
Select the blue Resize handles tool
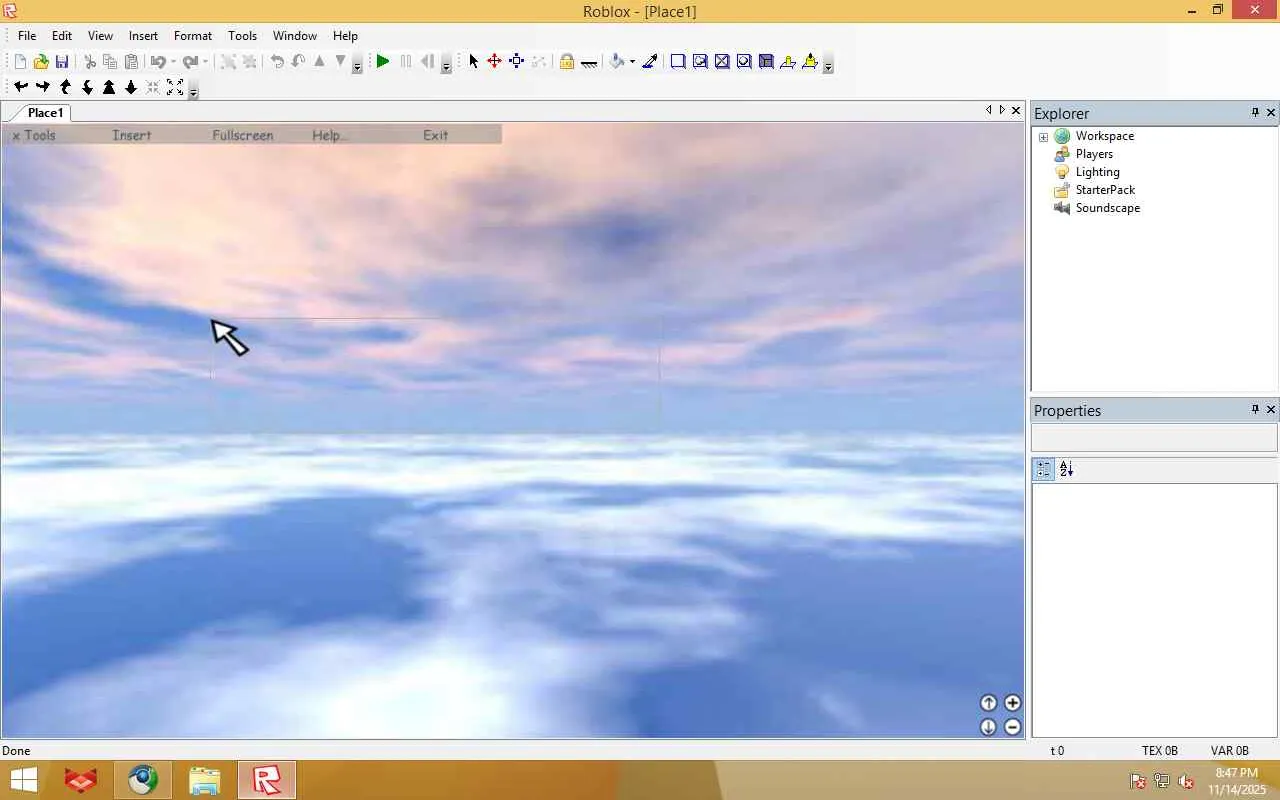click(x=516, y=62)
